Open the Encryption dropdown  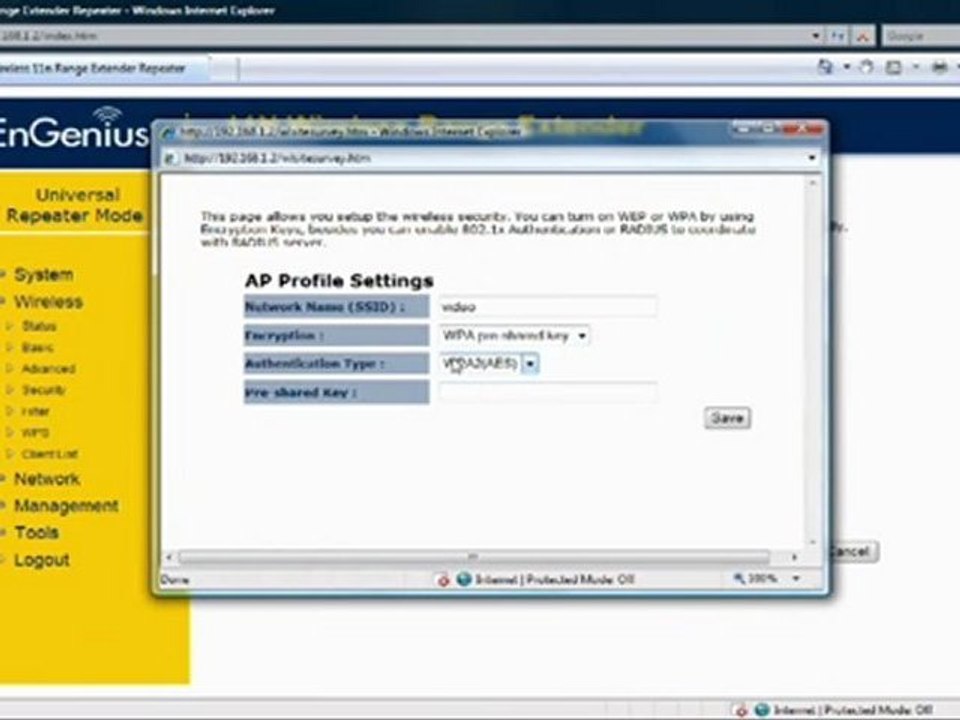(514, 336)
